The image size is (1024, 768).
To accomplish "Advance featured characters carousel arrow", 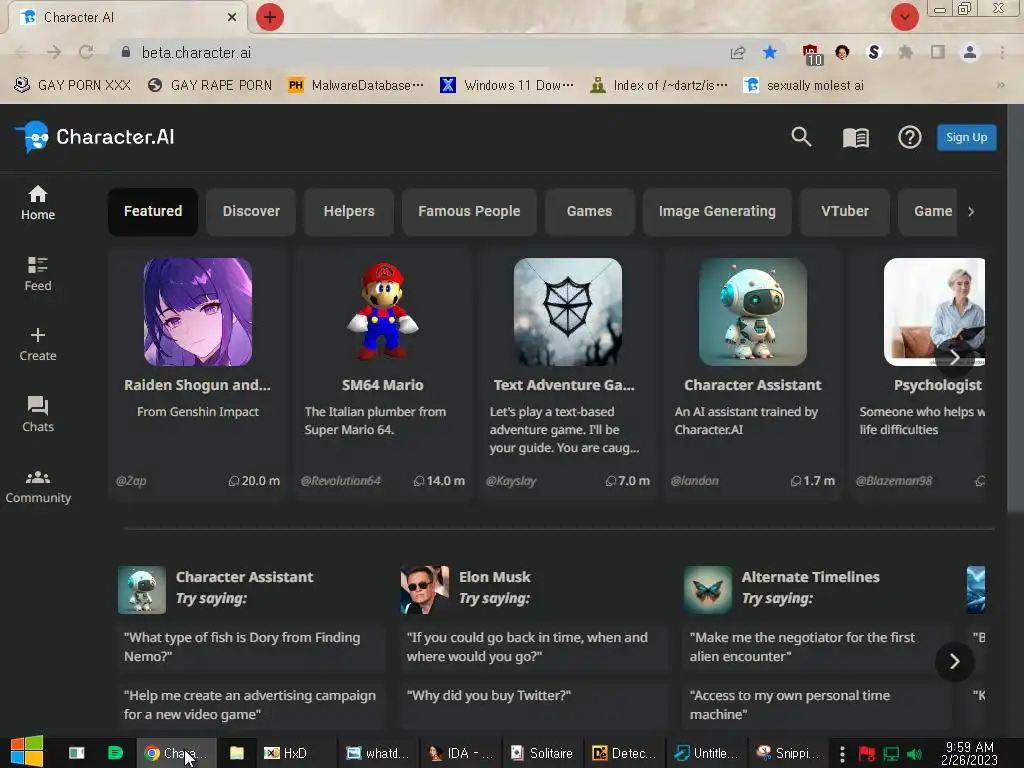I will (955, 357).
